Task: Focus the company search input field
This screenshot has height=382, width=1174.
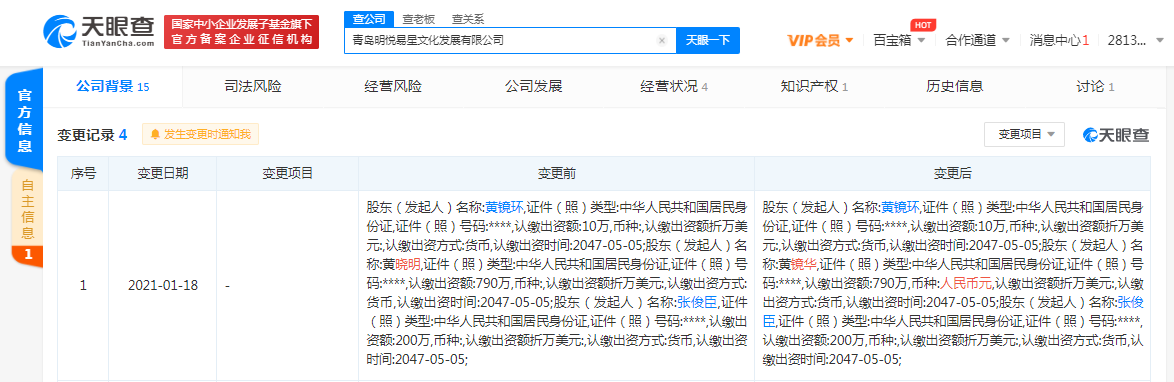Action: pyautogui.click(x=510, y=40)
